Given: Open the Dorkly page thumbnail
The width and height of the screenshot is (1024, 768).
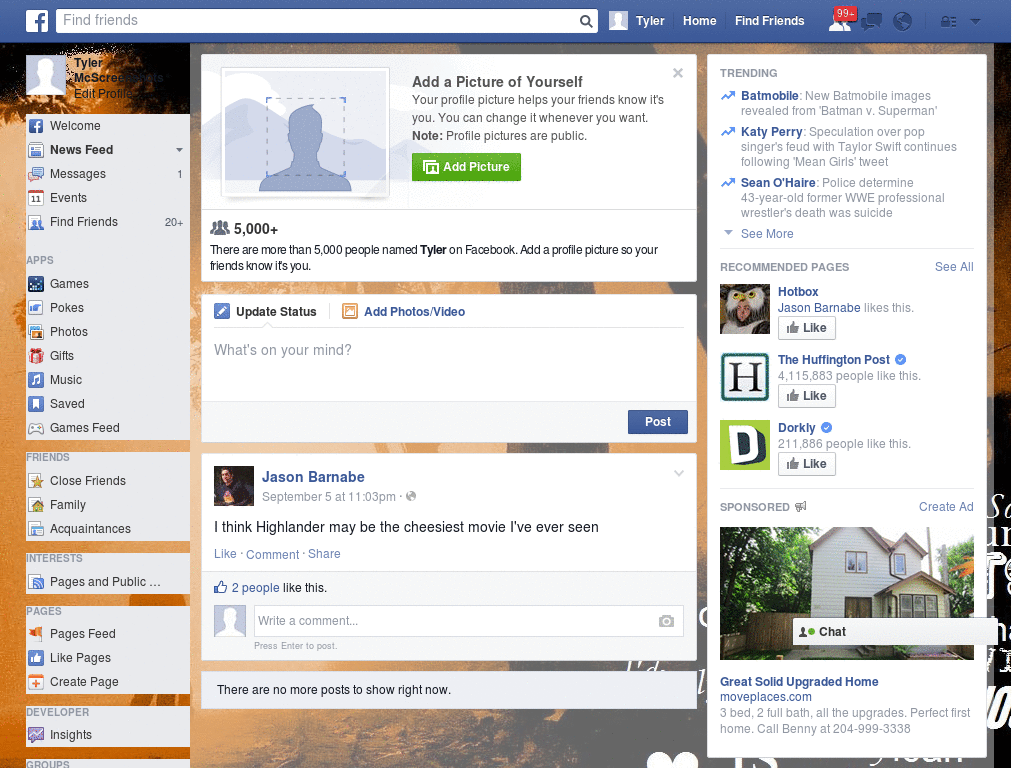Looking at the screenshot, I should click(x=745, y=445).
